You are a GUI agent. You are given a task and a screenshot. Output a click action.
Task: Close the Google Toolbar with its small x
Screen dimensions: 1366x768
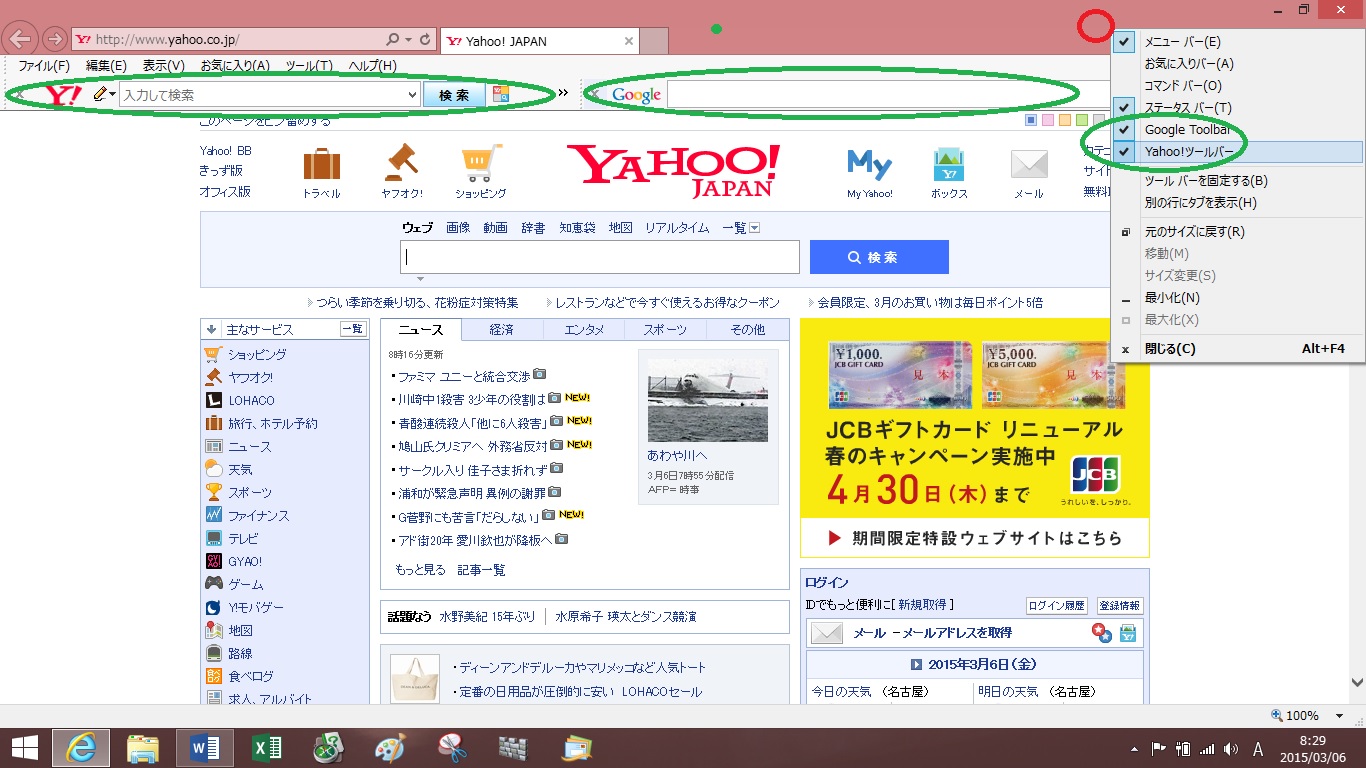click(596, 95)
